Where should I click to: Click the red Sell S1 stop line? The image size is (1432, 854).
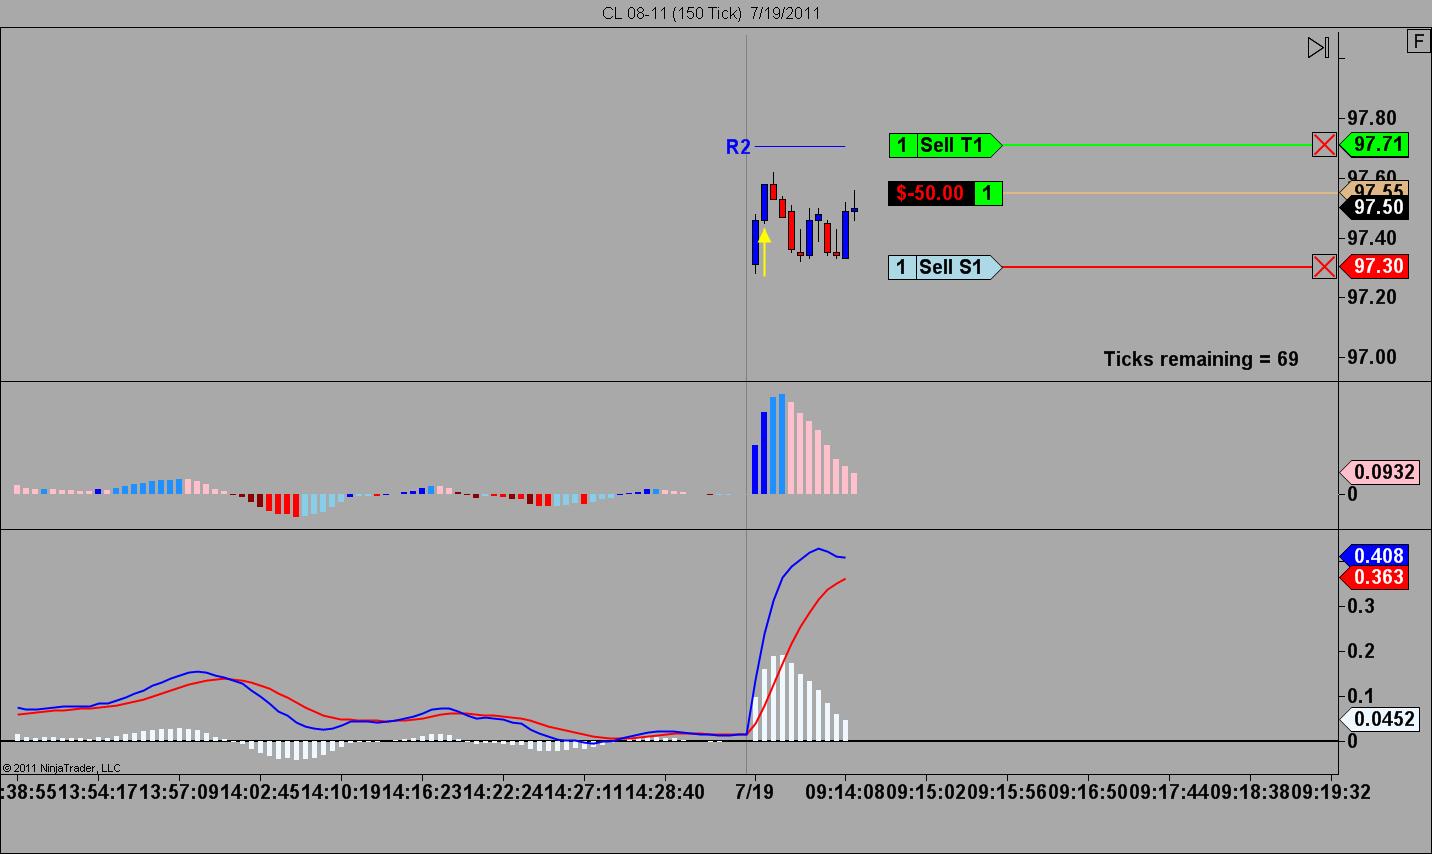1156,267
